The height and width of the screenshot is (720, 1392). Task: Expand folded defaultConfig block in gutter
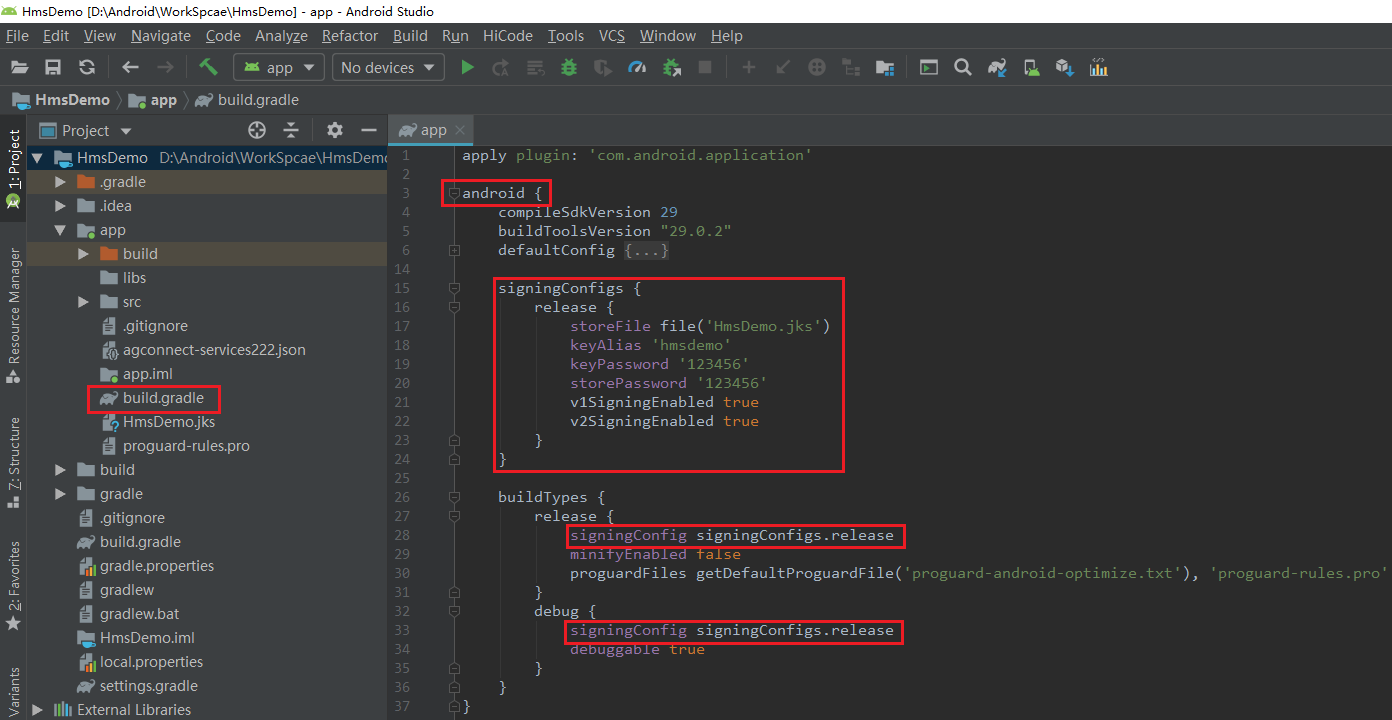point(454,250)
